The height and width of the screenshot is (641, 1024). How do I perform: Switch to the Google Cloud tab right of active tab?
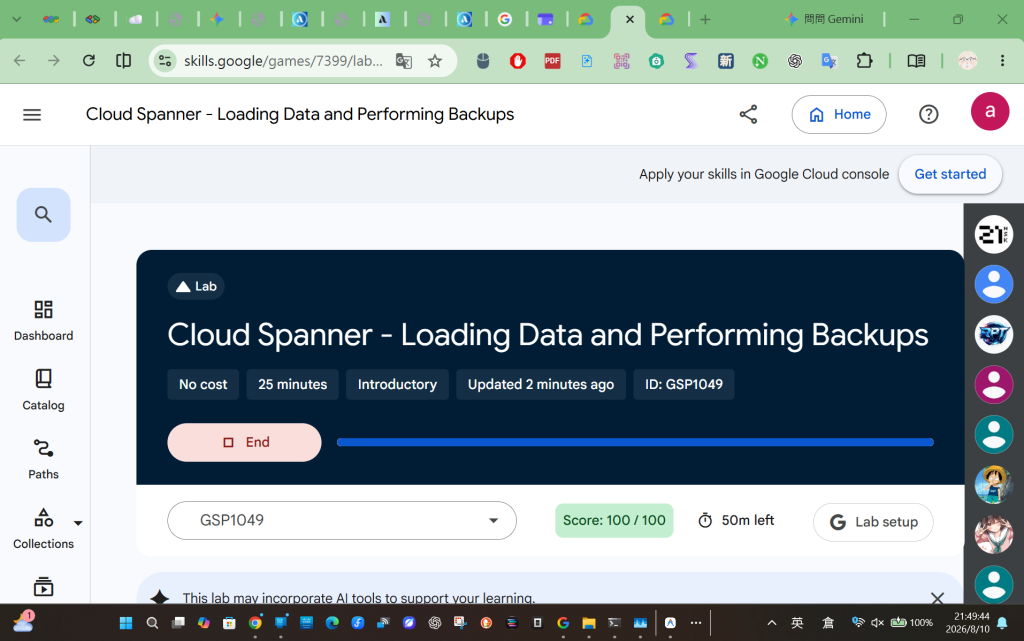point(666,20)
